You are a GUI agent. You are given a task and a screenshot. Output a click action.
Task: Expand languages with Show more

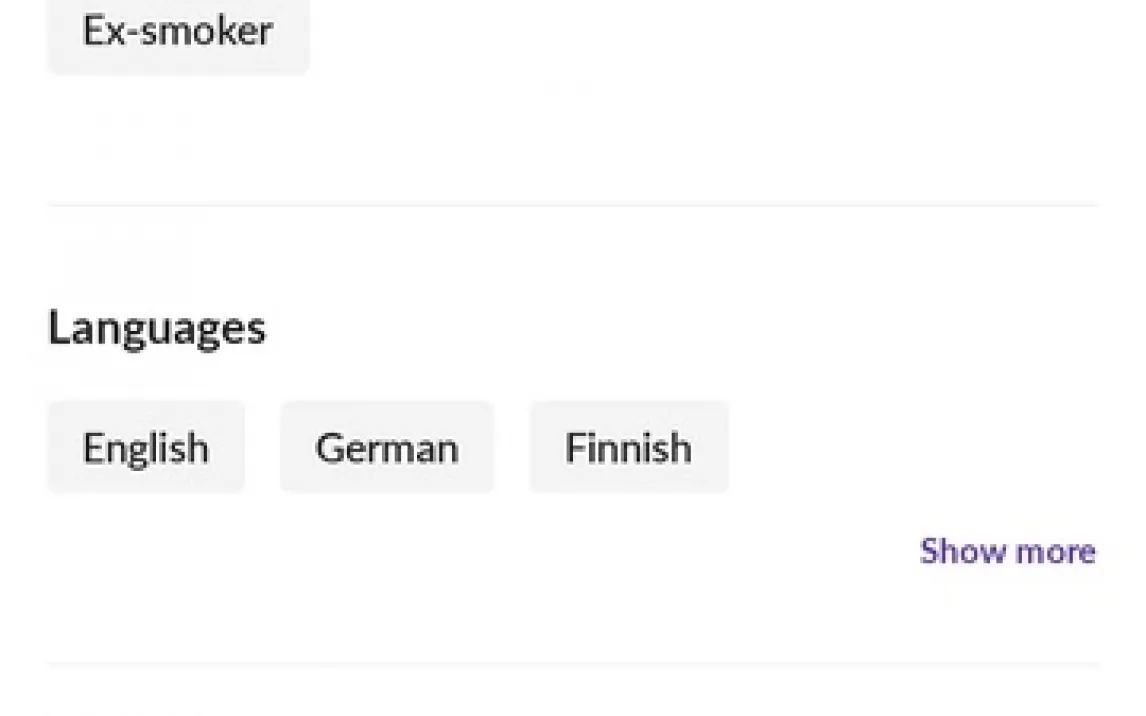pos(1007,551)
